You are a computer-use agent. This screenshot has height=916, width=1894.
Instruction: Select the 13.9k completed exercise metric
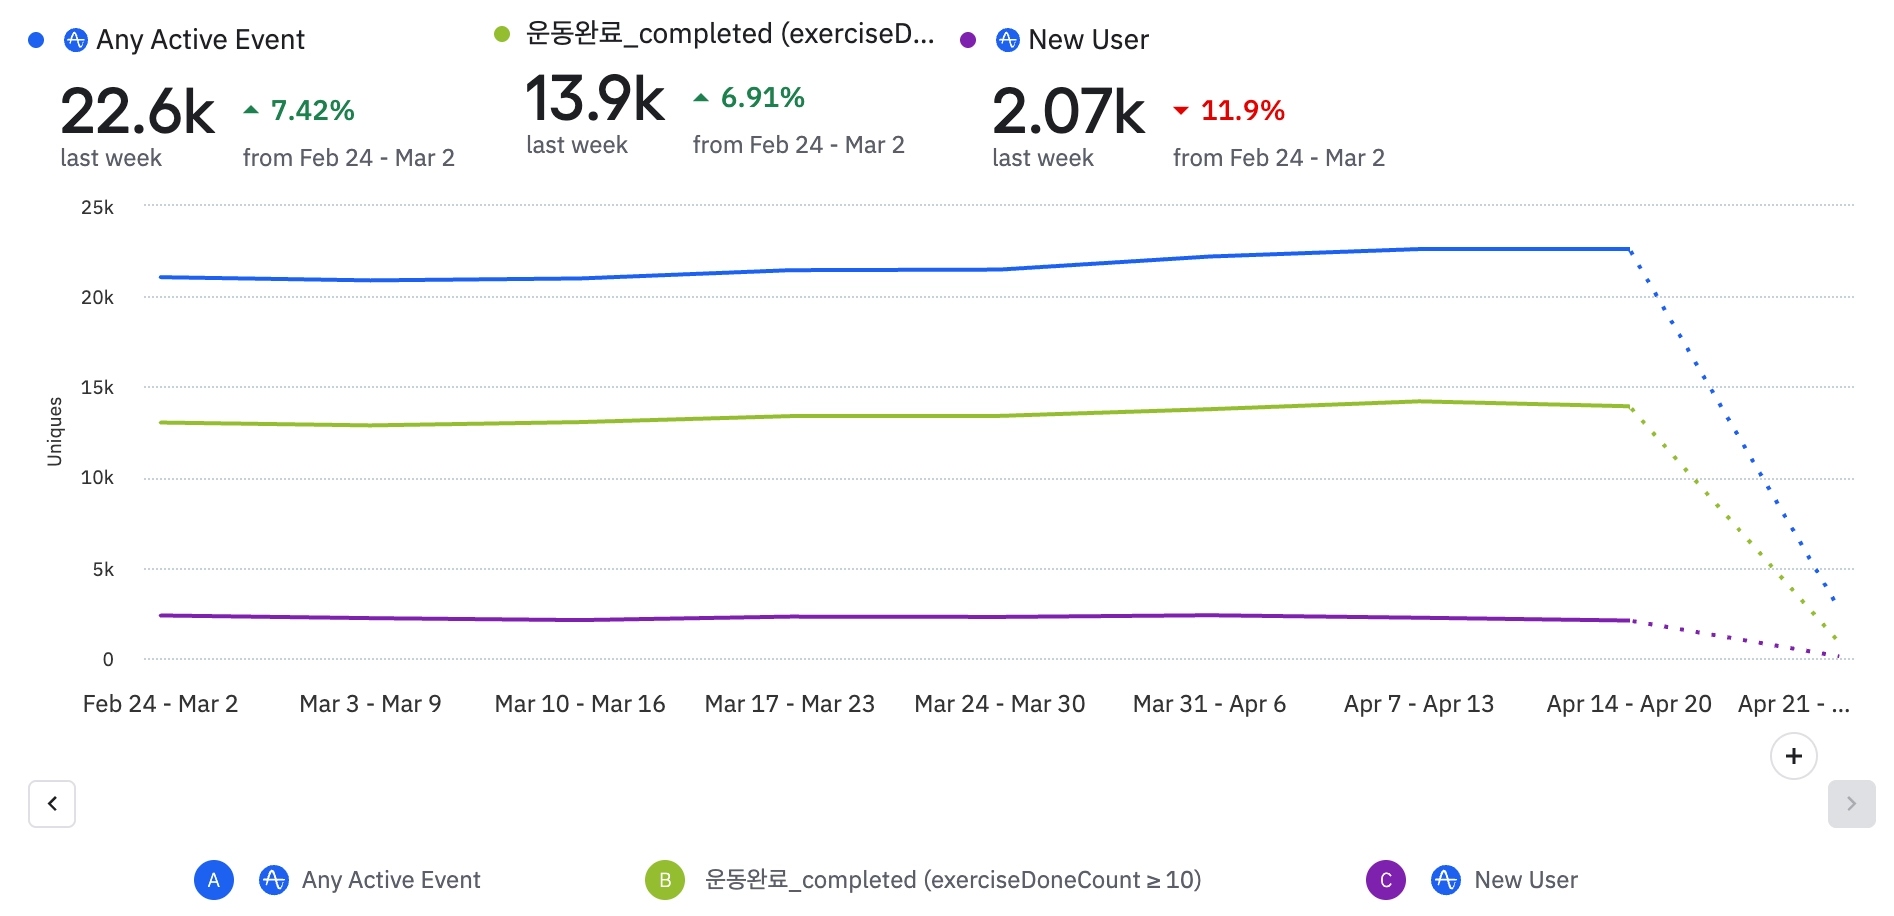point(595,99)
